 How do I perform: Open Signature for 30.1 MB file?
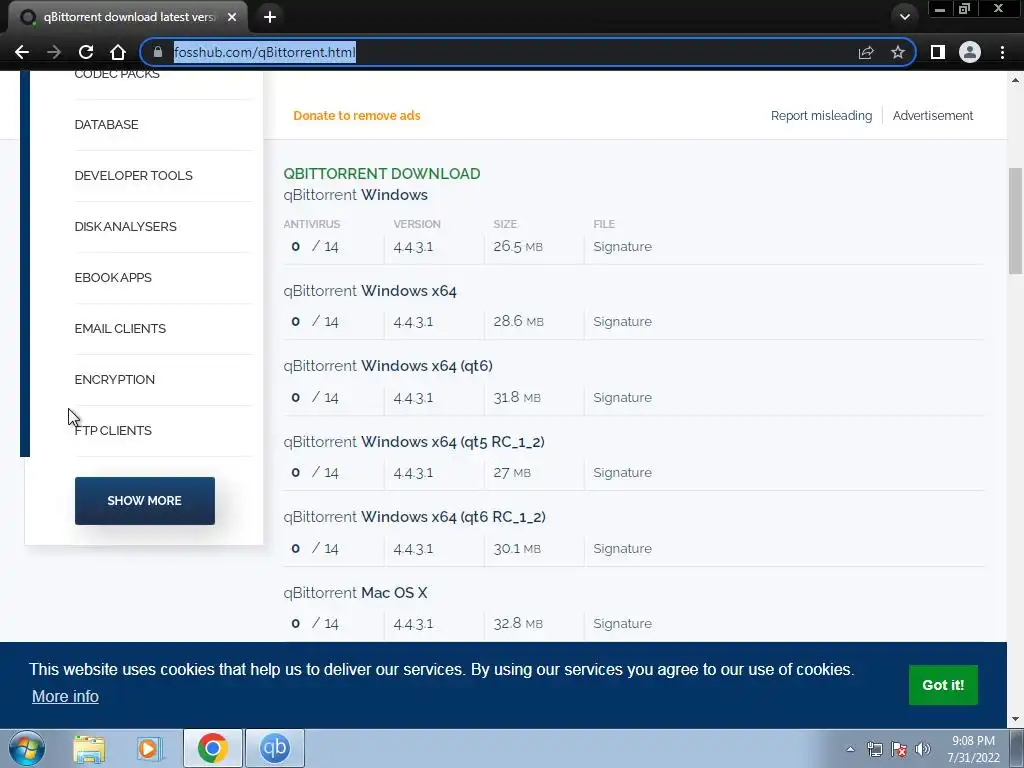click(x=622, y=549)
